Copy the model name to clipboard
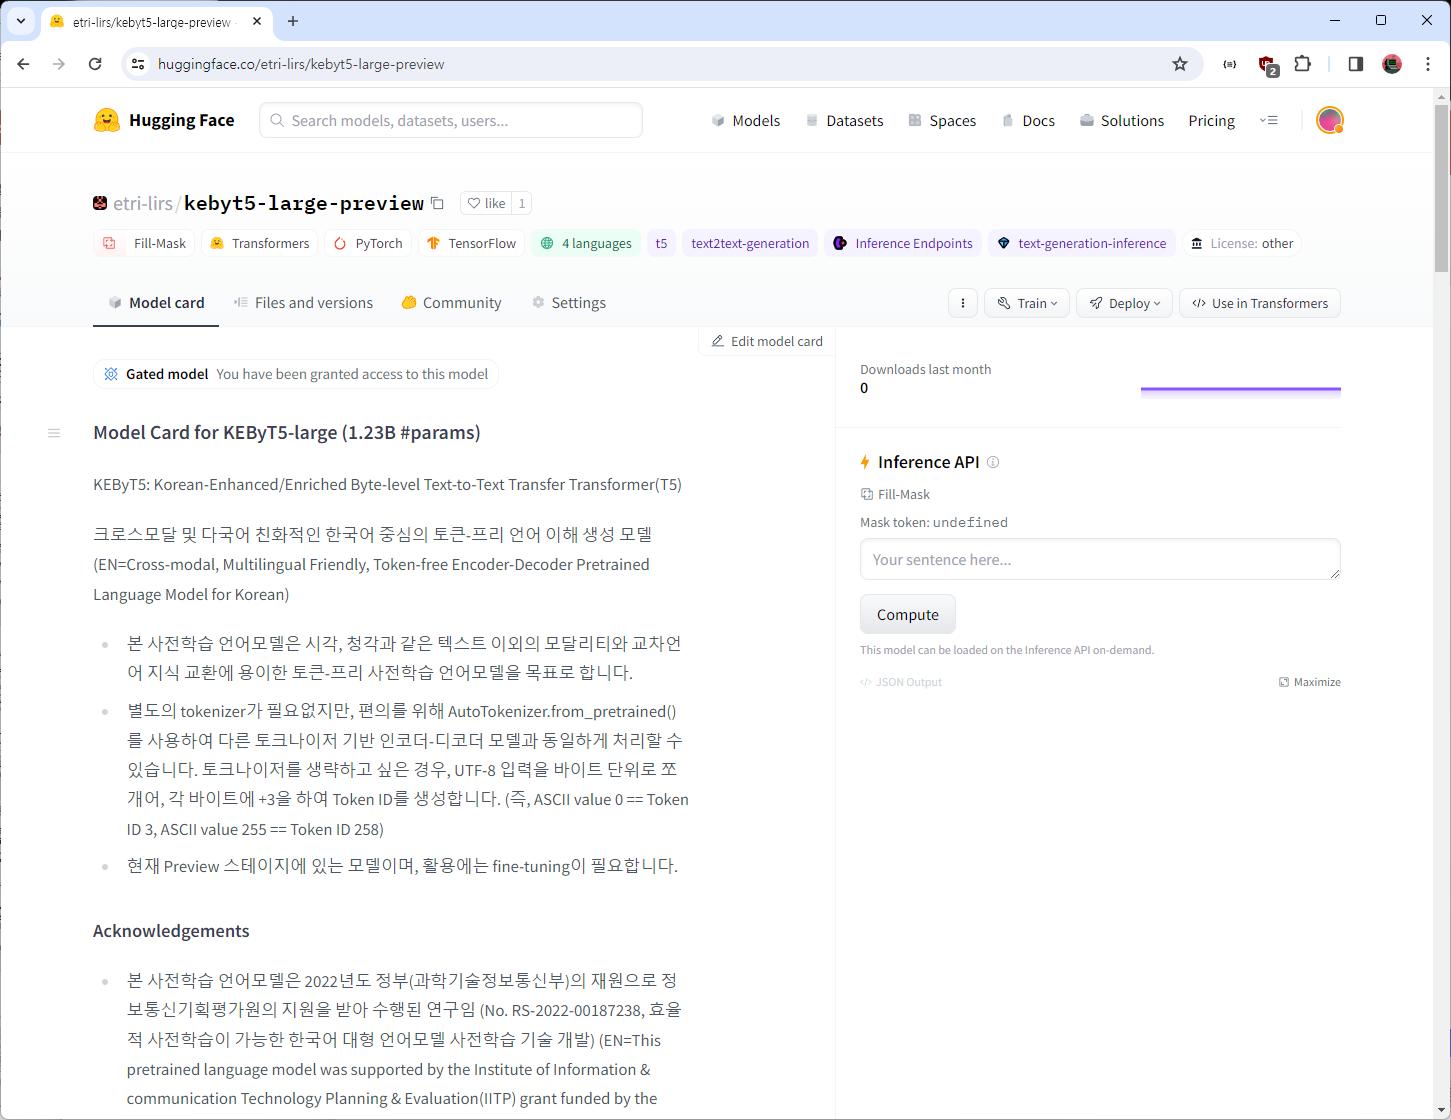Screen dimensions: 1451x1120 point(437,203)
